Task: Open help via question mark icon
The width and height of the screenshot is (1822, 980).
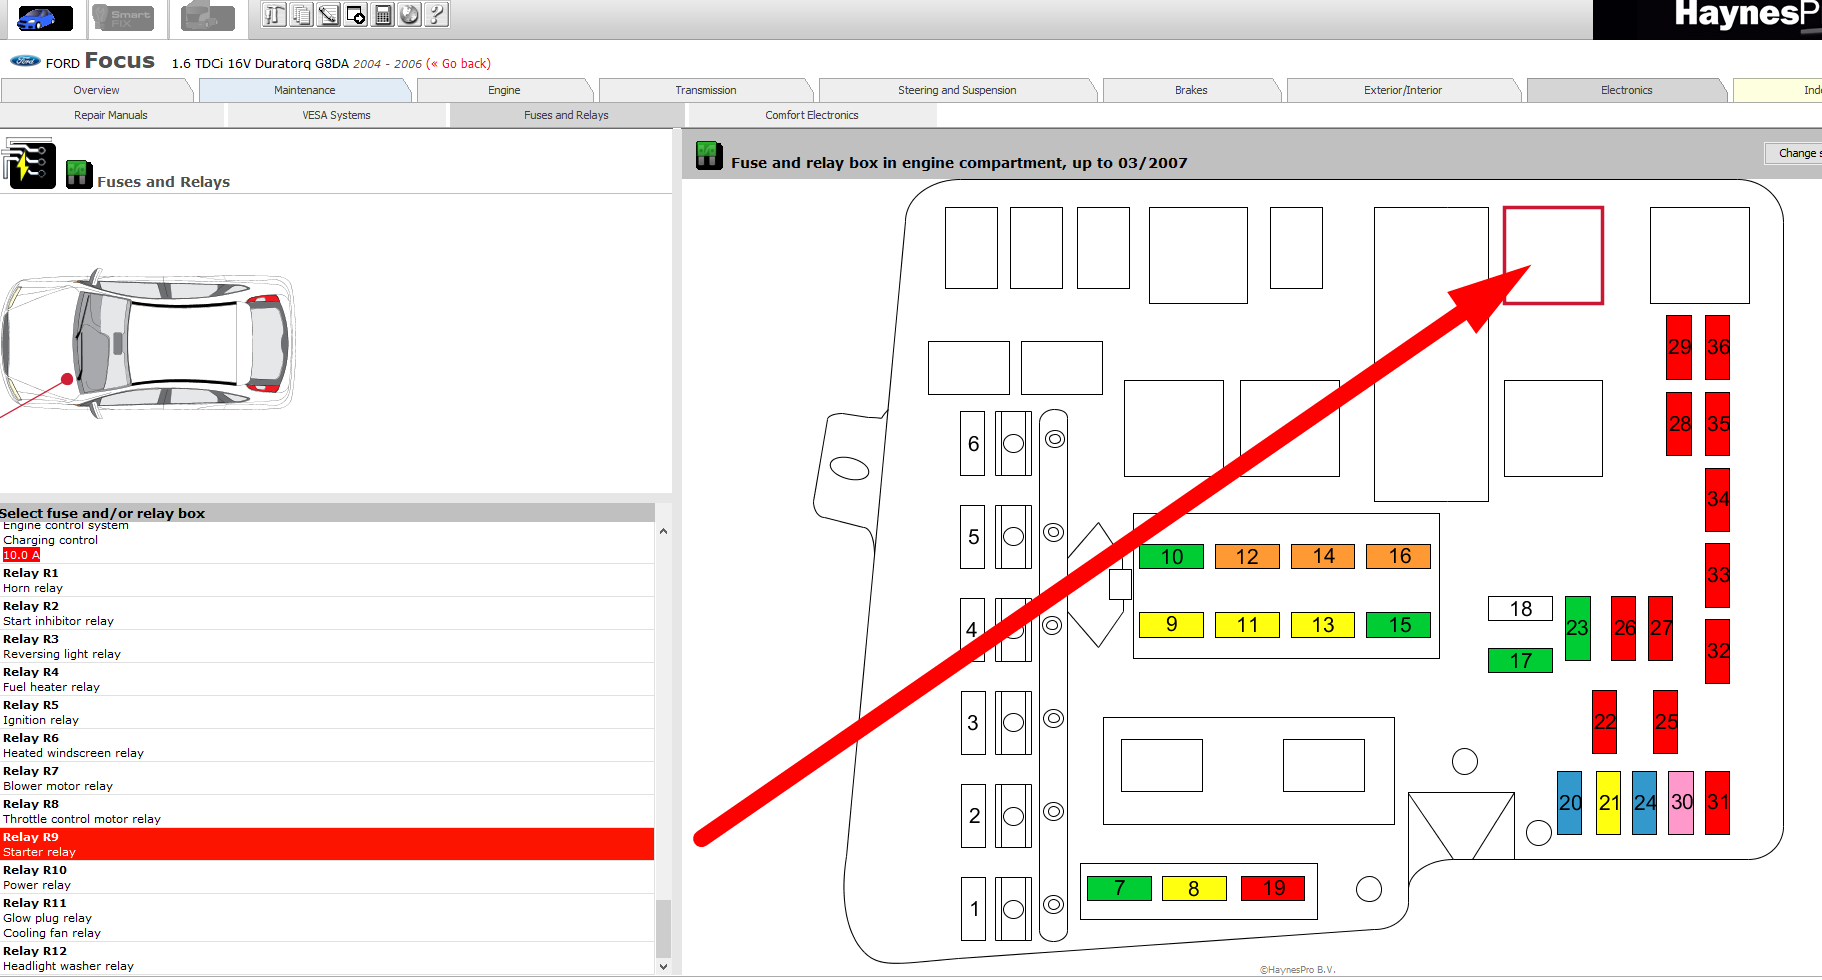Action: point(436,14)
